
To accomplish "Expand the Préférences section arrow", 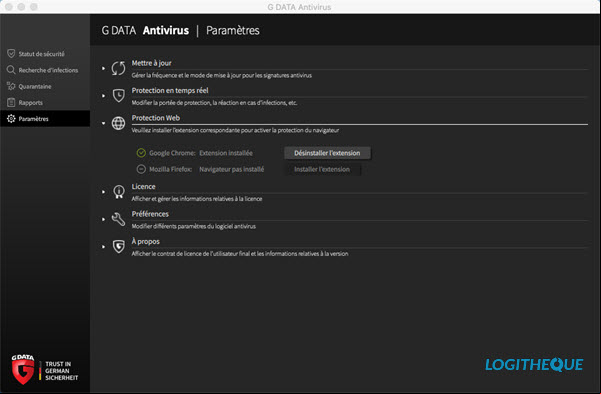I will (x=103, y=219).
